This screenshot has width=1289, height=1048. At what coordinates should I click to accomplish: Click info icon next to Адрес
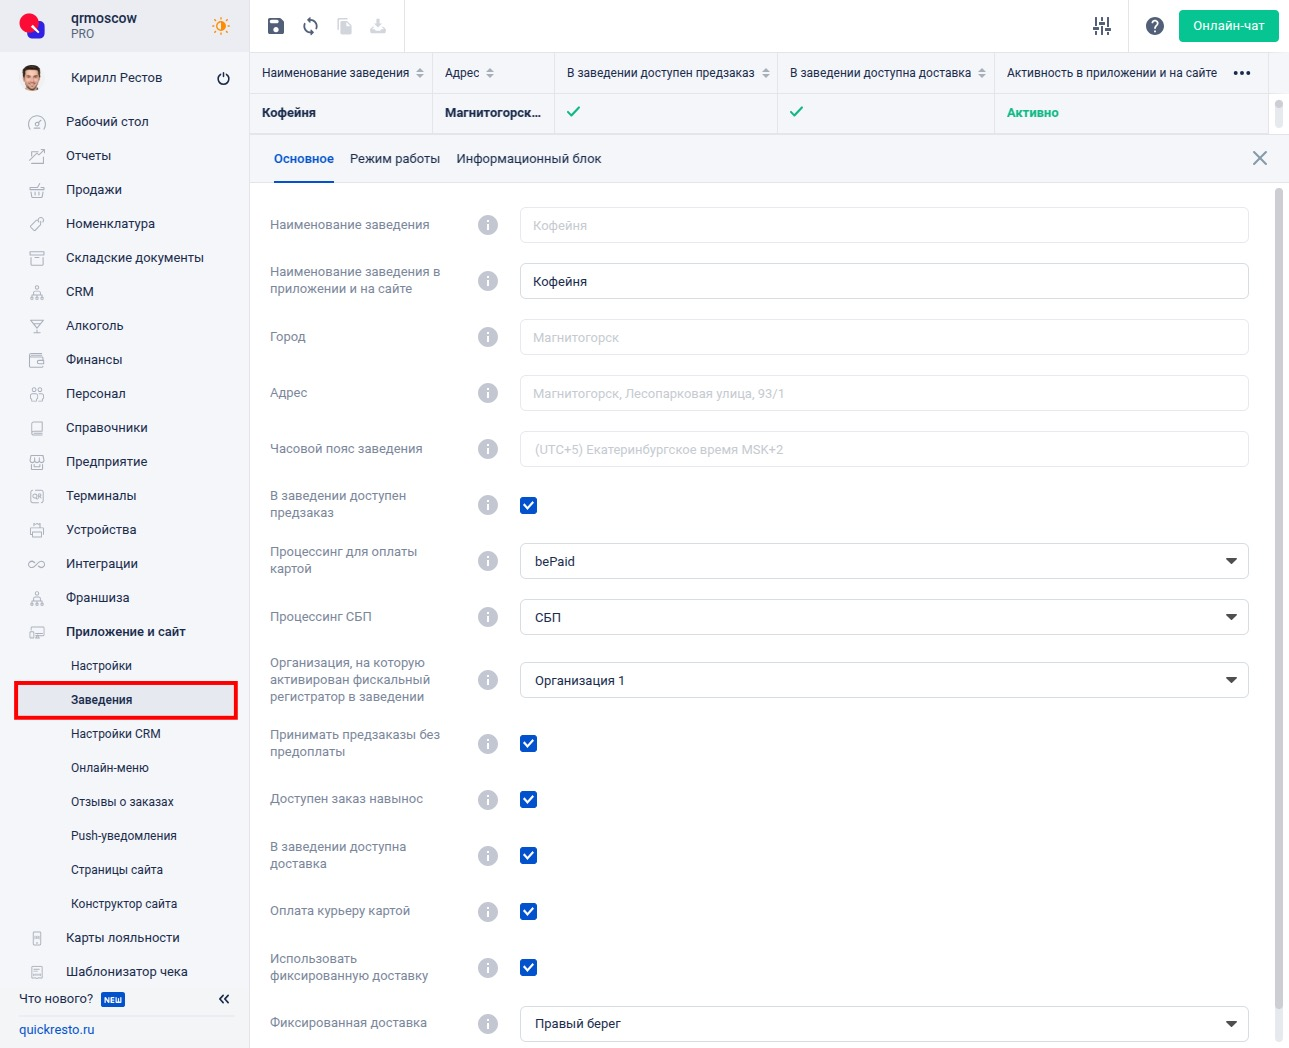point(488,393)
